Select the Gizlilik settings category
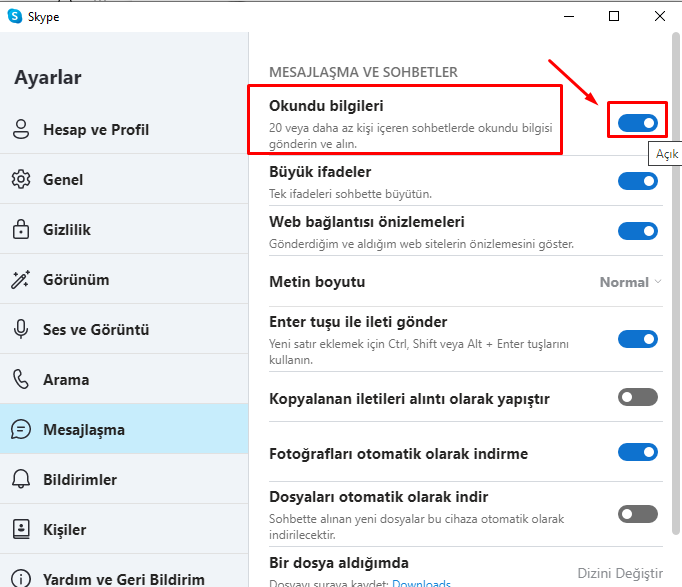 point(124,229)
